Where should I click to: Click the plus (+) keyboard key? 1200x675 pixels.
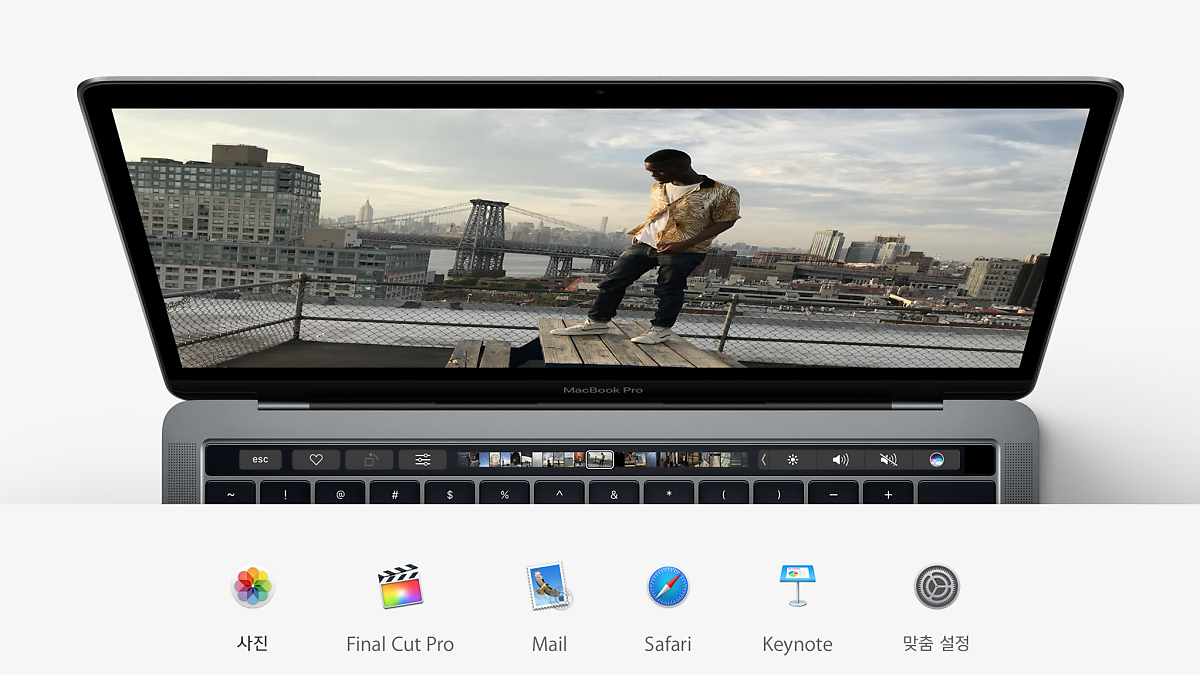[x=888, y=493]
